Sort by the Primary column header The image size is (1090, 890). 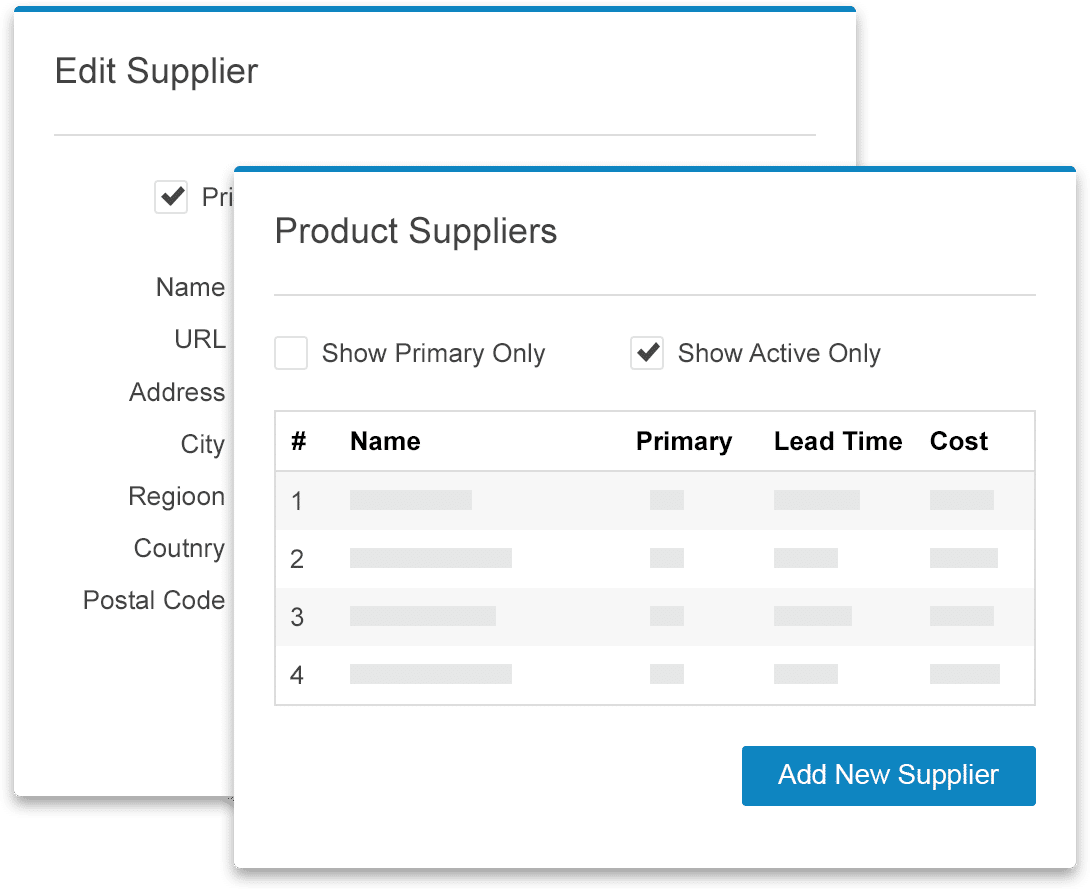pos(684,442)
